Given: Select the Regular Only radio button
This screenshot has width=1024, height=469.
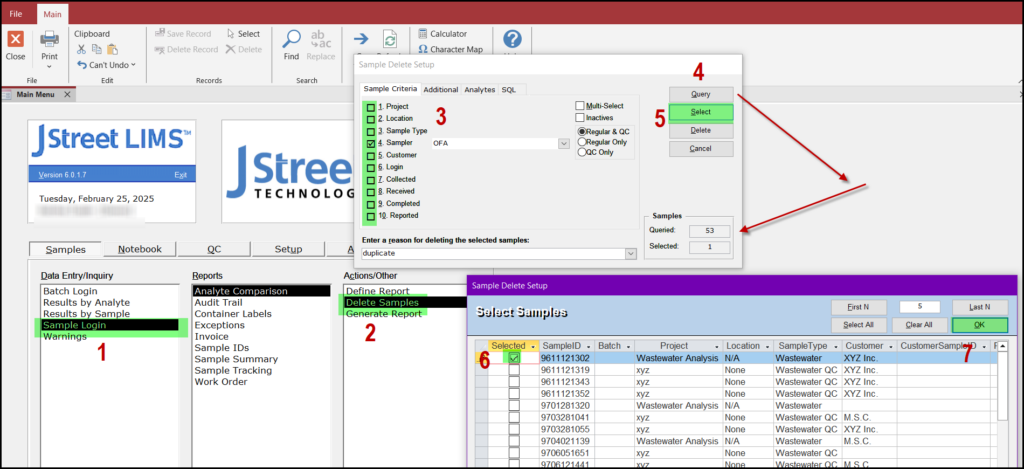Looking at the screenshot, I should click(x=581, y=142).
